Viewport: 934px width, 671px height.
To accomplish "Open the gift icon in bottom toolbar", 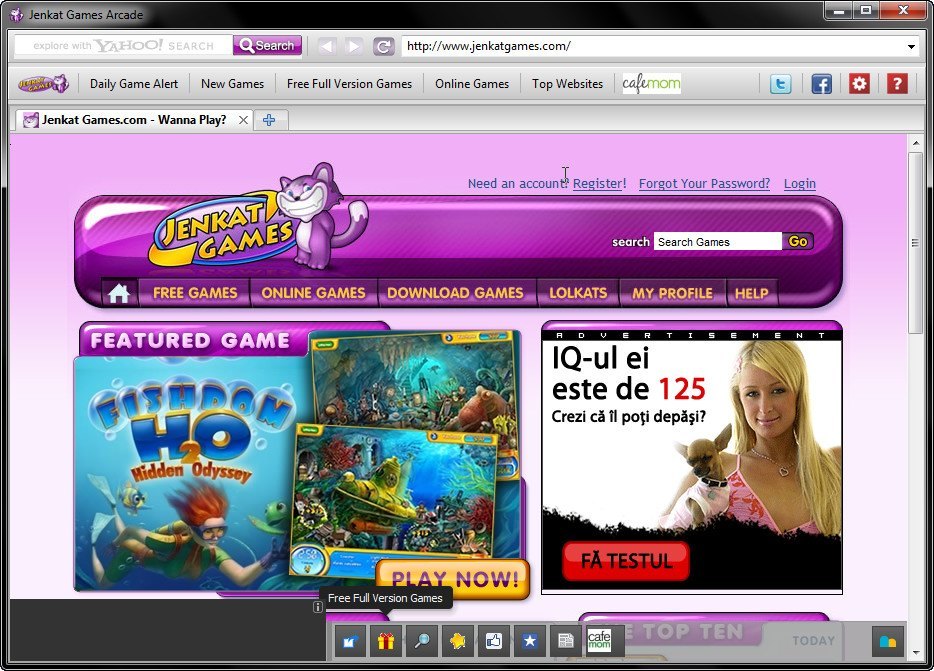I will (386, 641).
